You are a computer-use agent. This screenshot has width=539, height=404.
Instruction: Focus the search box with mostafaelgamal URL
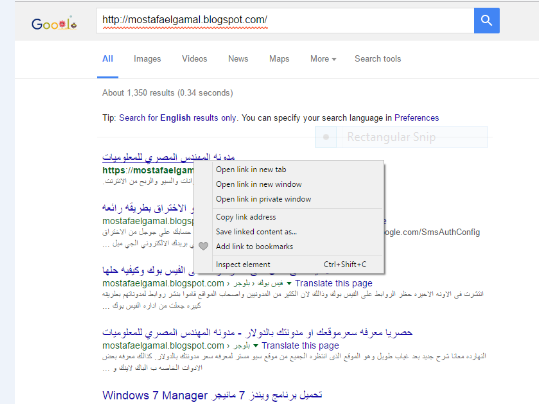click(x=285, y=21)
